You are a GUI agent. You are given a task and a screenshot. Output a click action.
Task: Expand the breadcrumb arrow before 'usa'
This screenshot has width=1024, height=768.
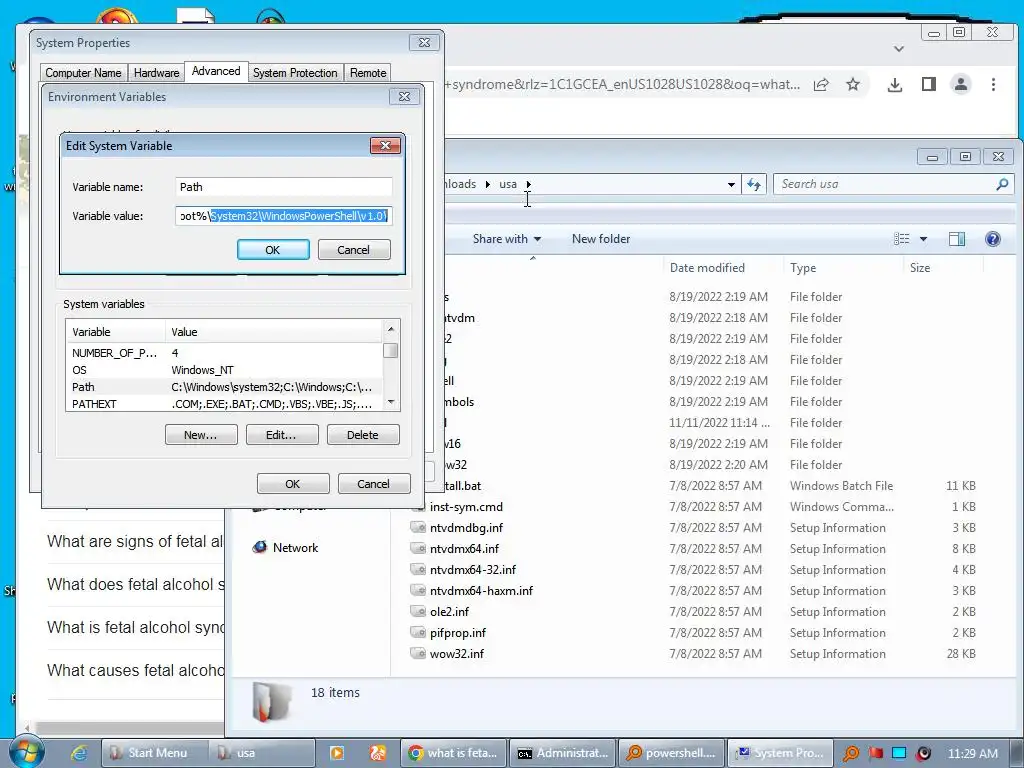click(x=487, y=184)
